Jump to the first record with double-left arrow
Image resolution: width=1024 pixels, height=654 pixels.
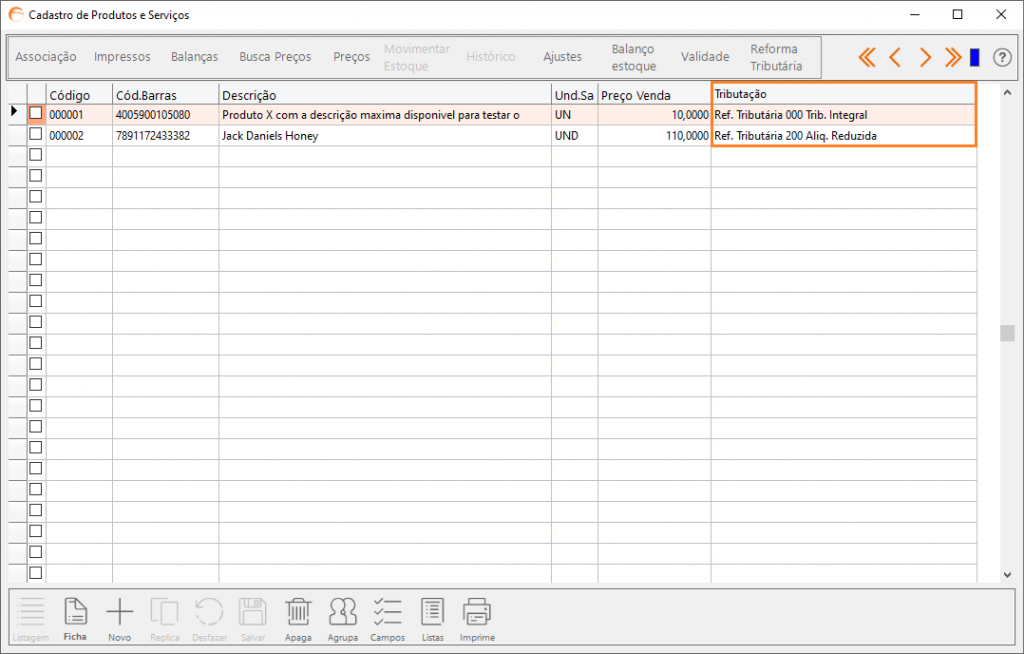coord(866,57)
